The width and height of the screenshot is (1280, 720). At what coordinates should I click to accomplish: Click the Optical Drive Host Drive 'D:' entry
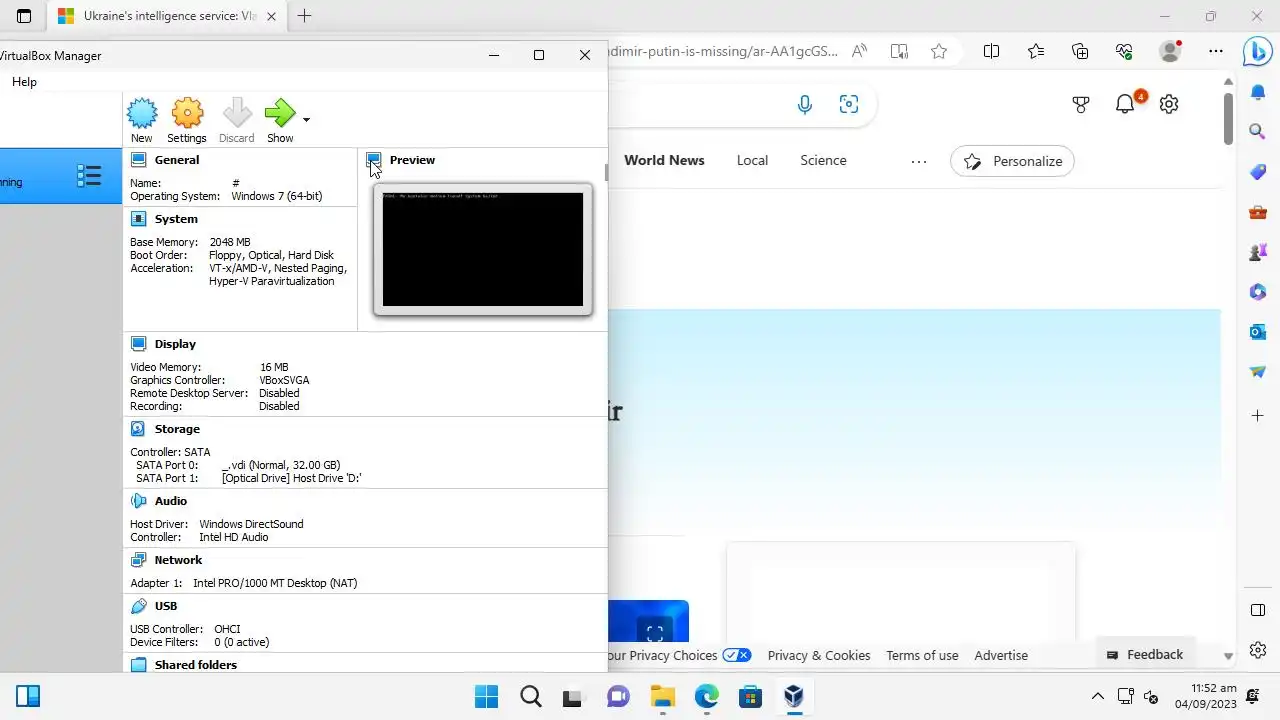click(291, 478)
